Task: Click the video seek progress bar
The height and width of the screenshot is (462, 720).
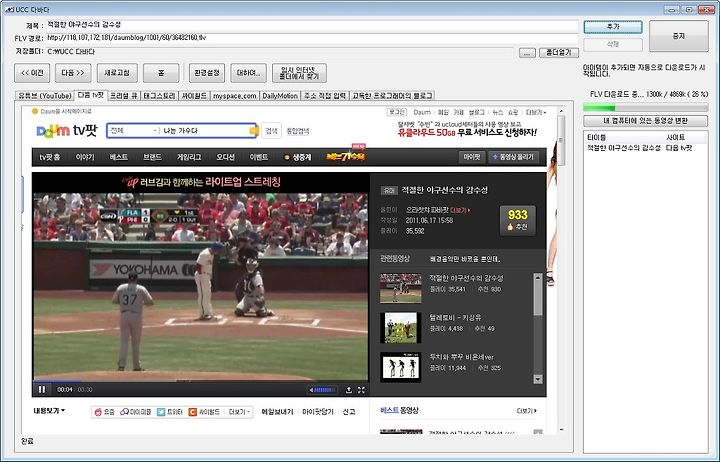Action: tap(200, 381)
